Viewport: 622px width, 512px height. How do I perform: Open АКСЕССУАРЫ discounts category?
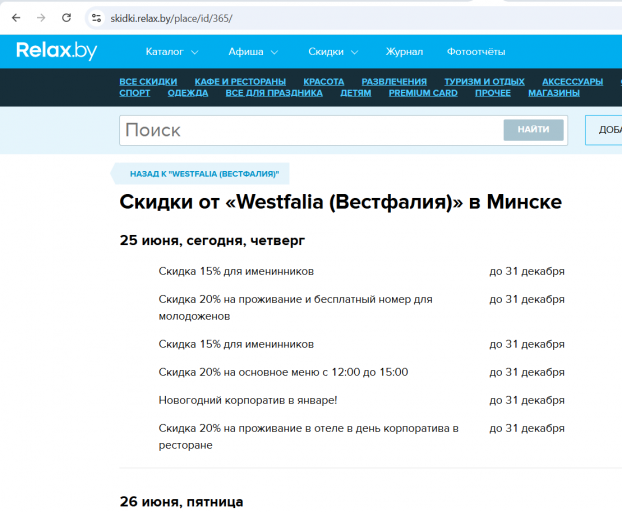pyautogui.click(x=572, y=82)
